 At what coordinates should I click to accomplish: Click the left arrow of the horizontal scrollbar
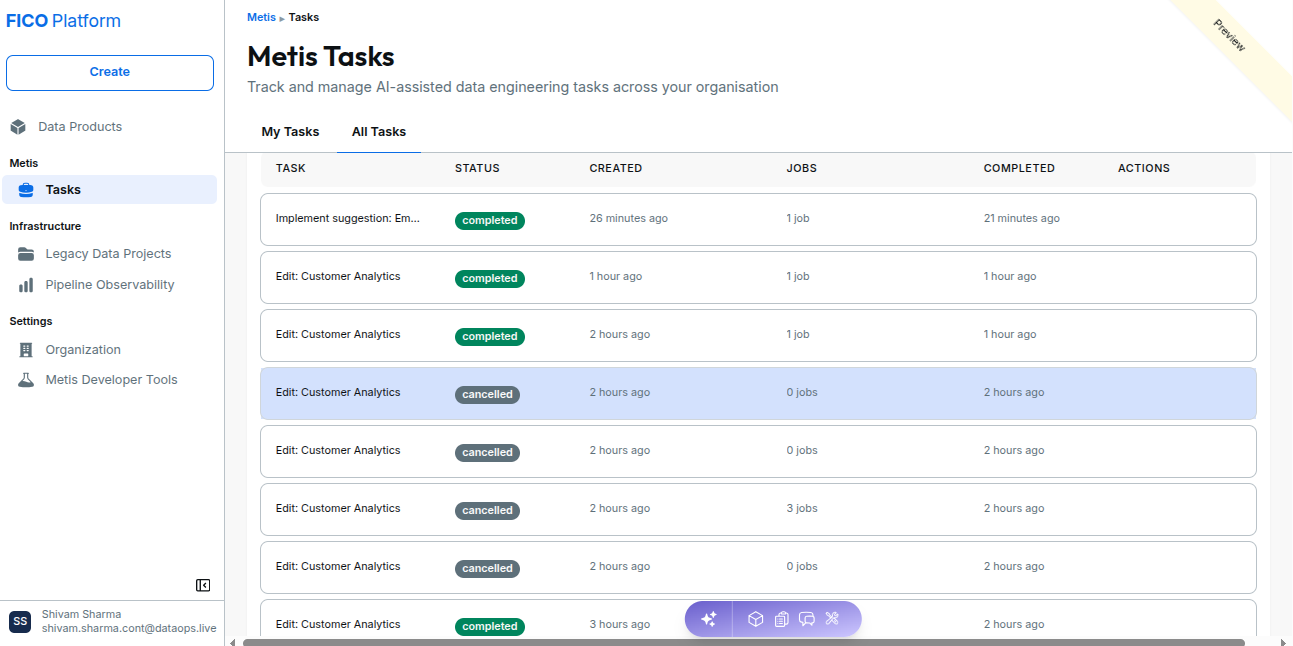(233, 642)
